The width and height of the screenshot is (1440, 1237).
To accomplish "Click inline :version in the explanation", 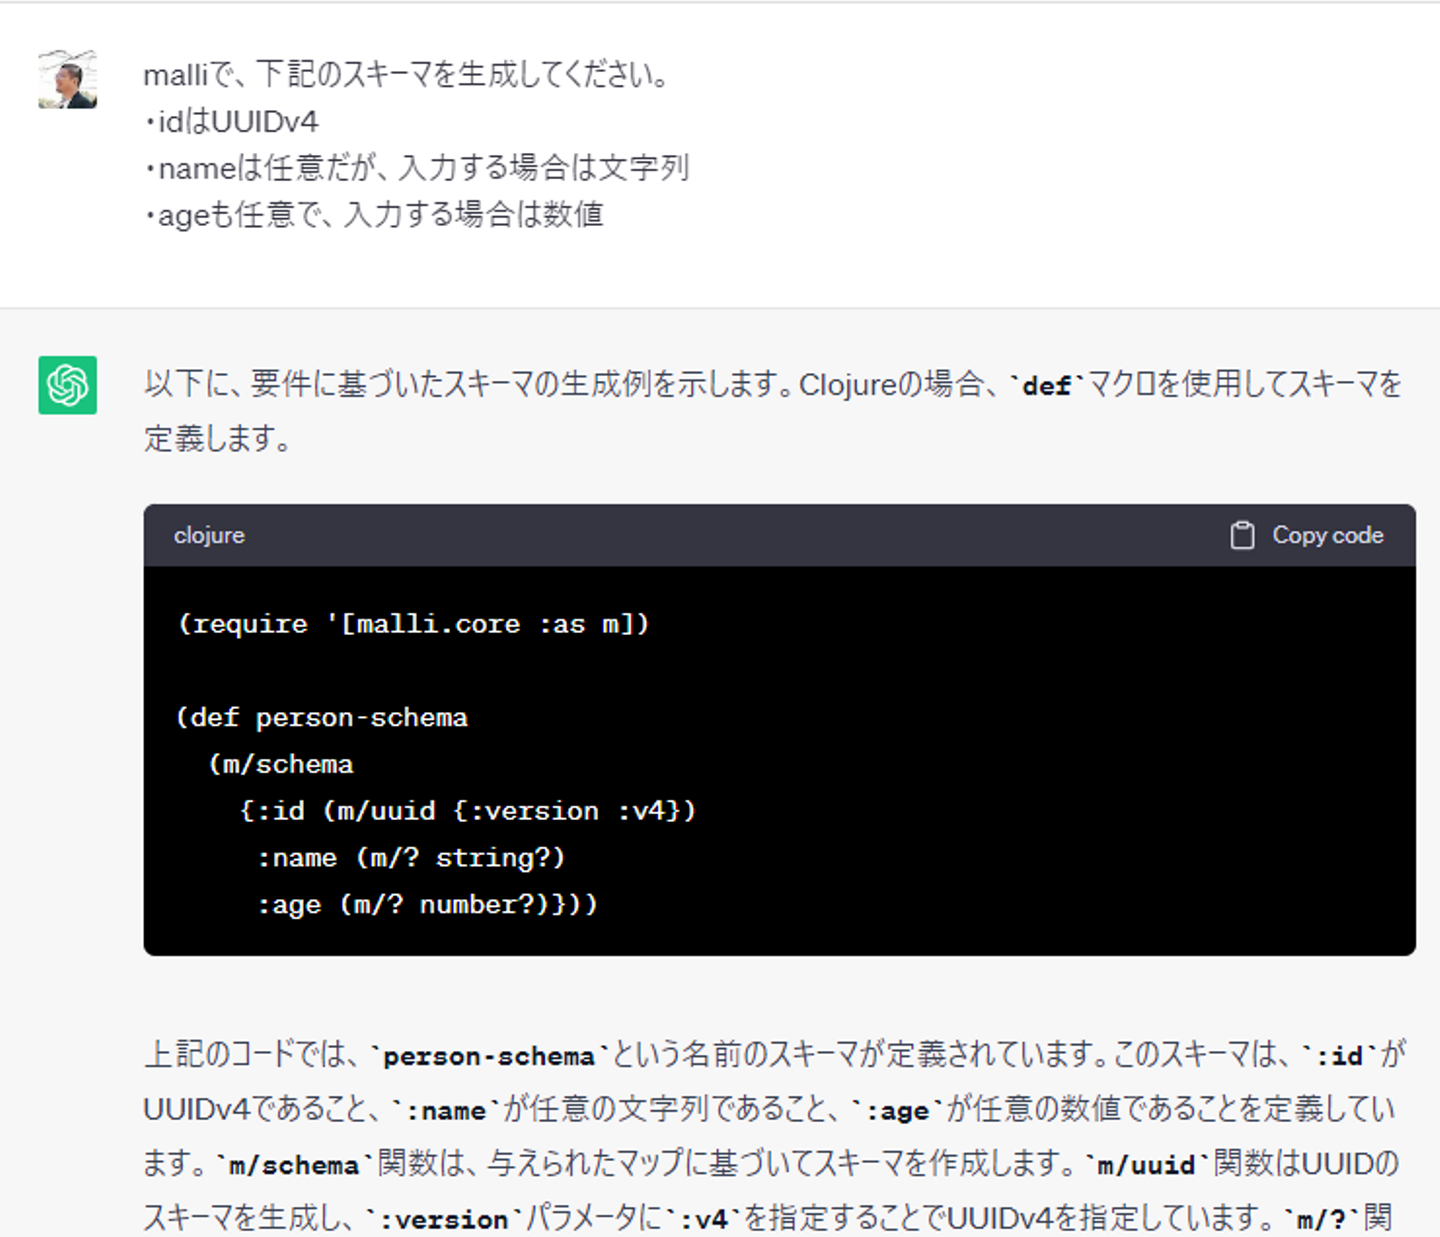I will pyautogui.click(x=444, y=1219).
